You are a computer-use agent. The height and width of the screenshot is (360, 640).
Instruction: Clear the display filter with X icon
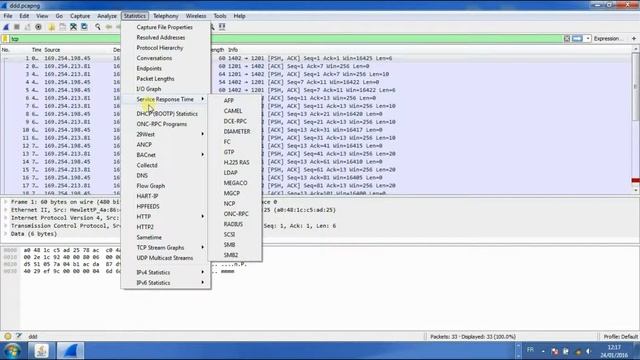pyautogui.click(x=567, y=38)
